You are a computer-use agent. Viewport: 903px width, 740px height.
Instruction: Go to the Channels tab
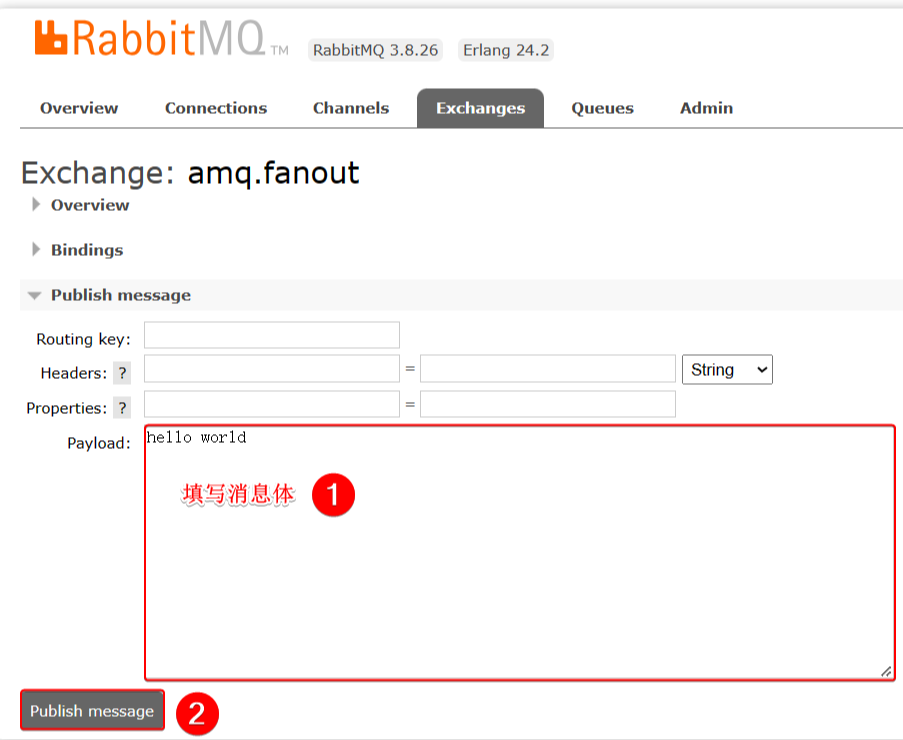click(351, 108)
